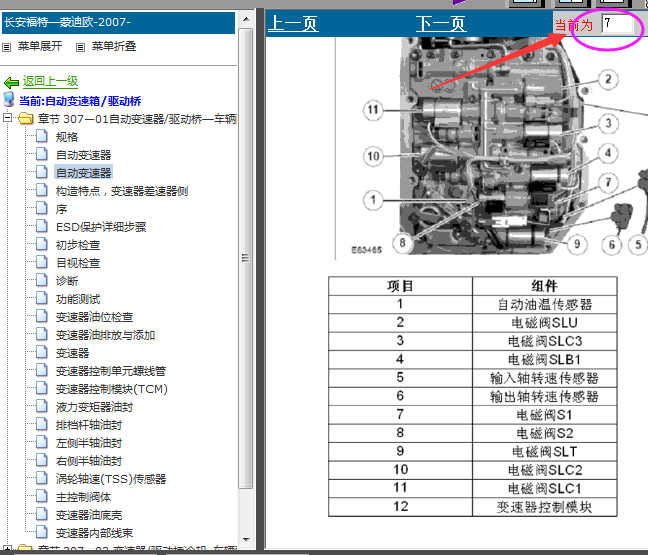Click table cell 电磁阀SLB1
Image resolution: width=648 pixels, height=555 pixels.
click(x=544, y=360)
